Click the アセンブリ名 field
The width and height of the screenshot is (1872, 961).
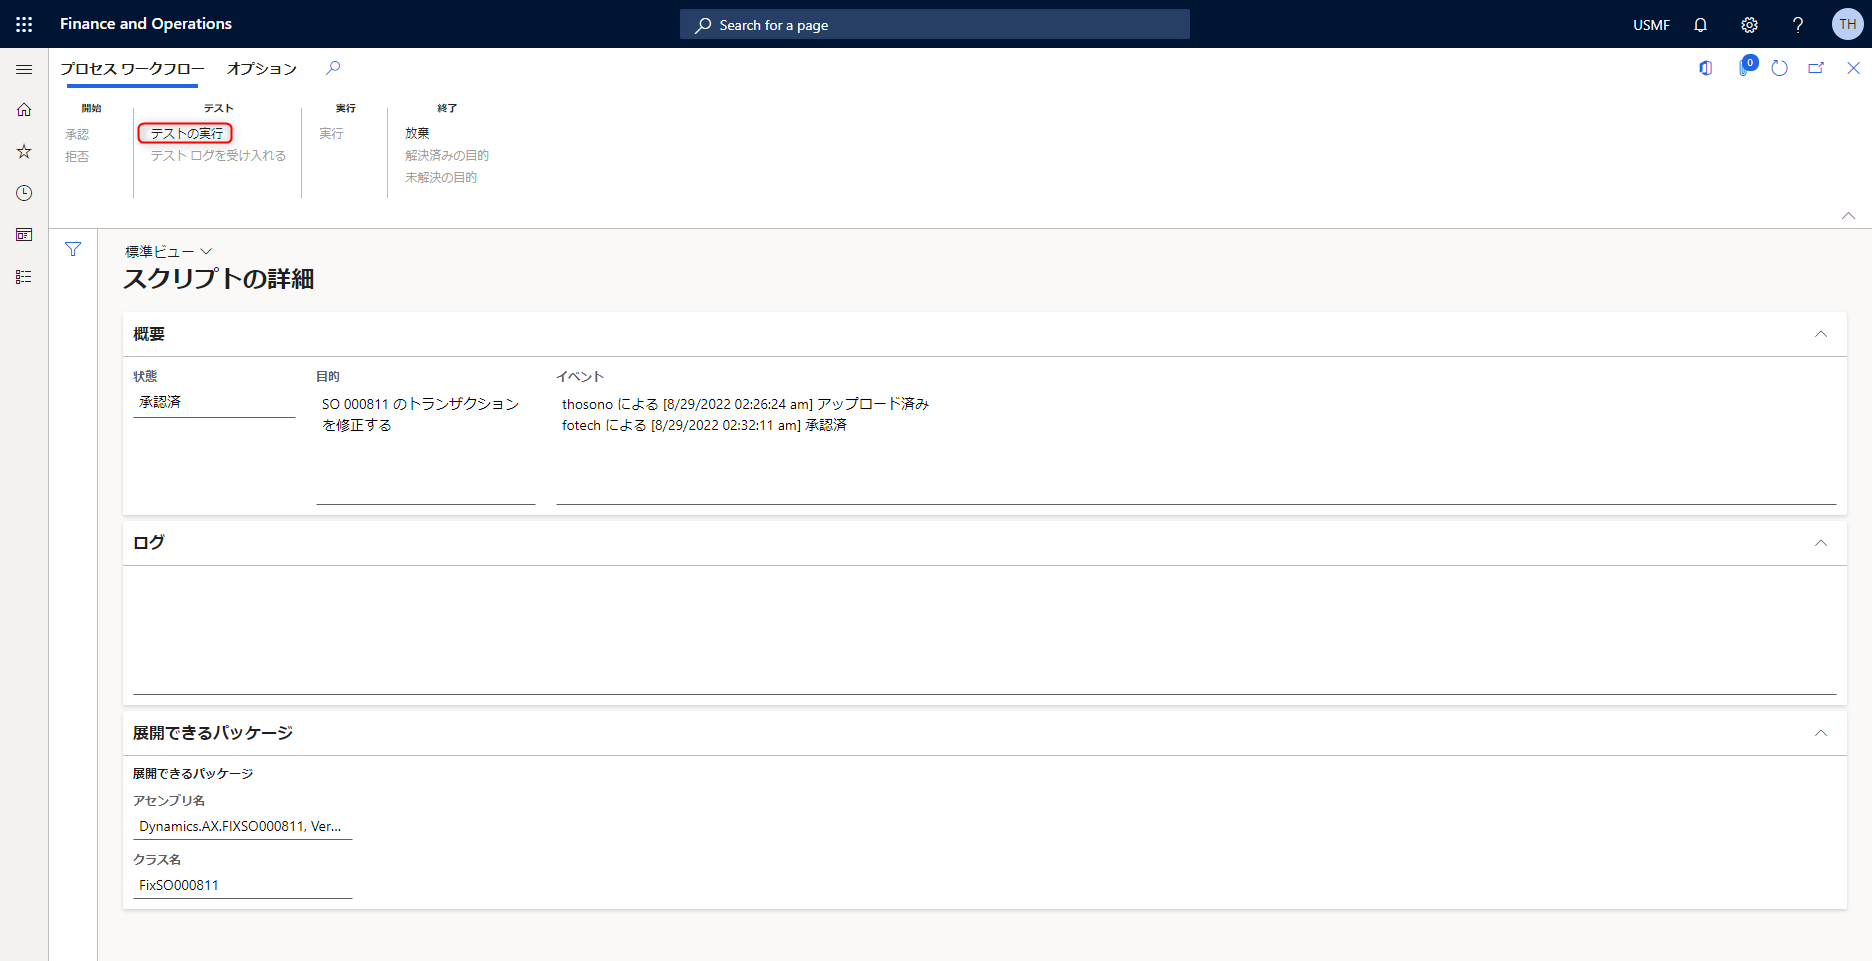pyautogui.click(x=243, y=826)
